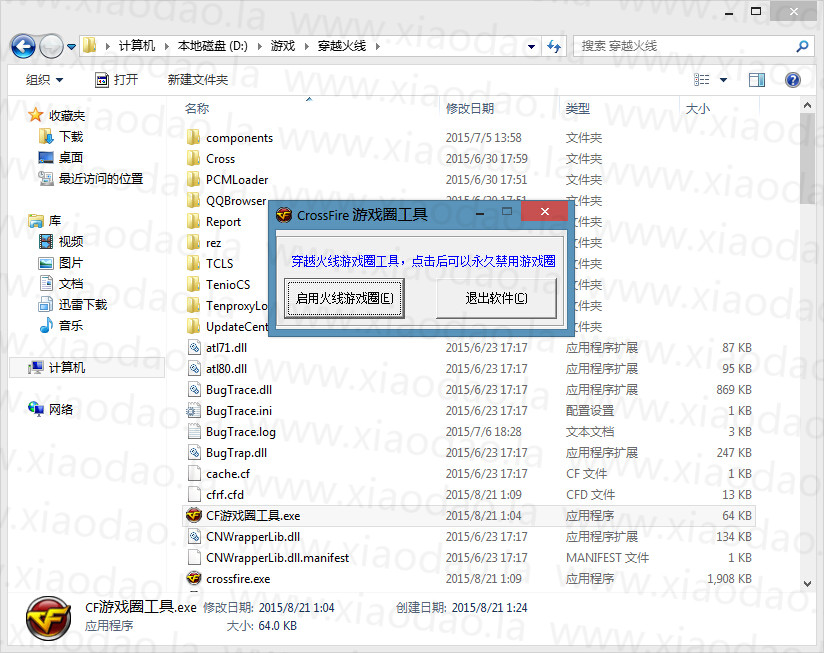Select the CF游戏圈工具.exe file icon
Viewport: 824px width, 653px height.
click(x=194, y=516)
